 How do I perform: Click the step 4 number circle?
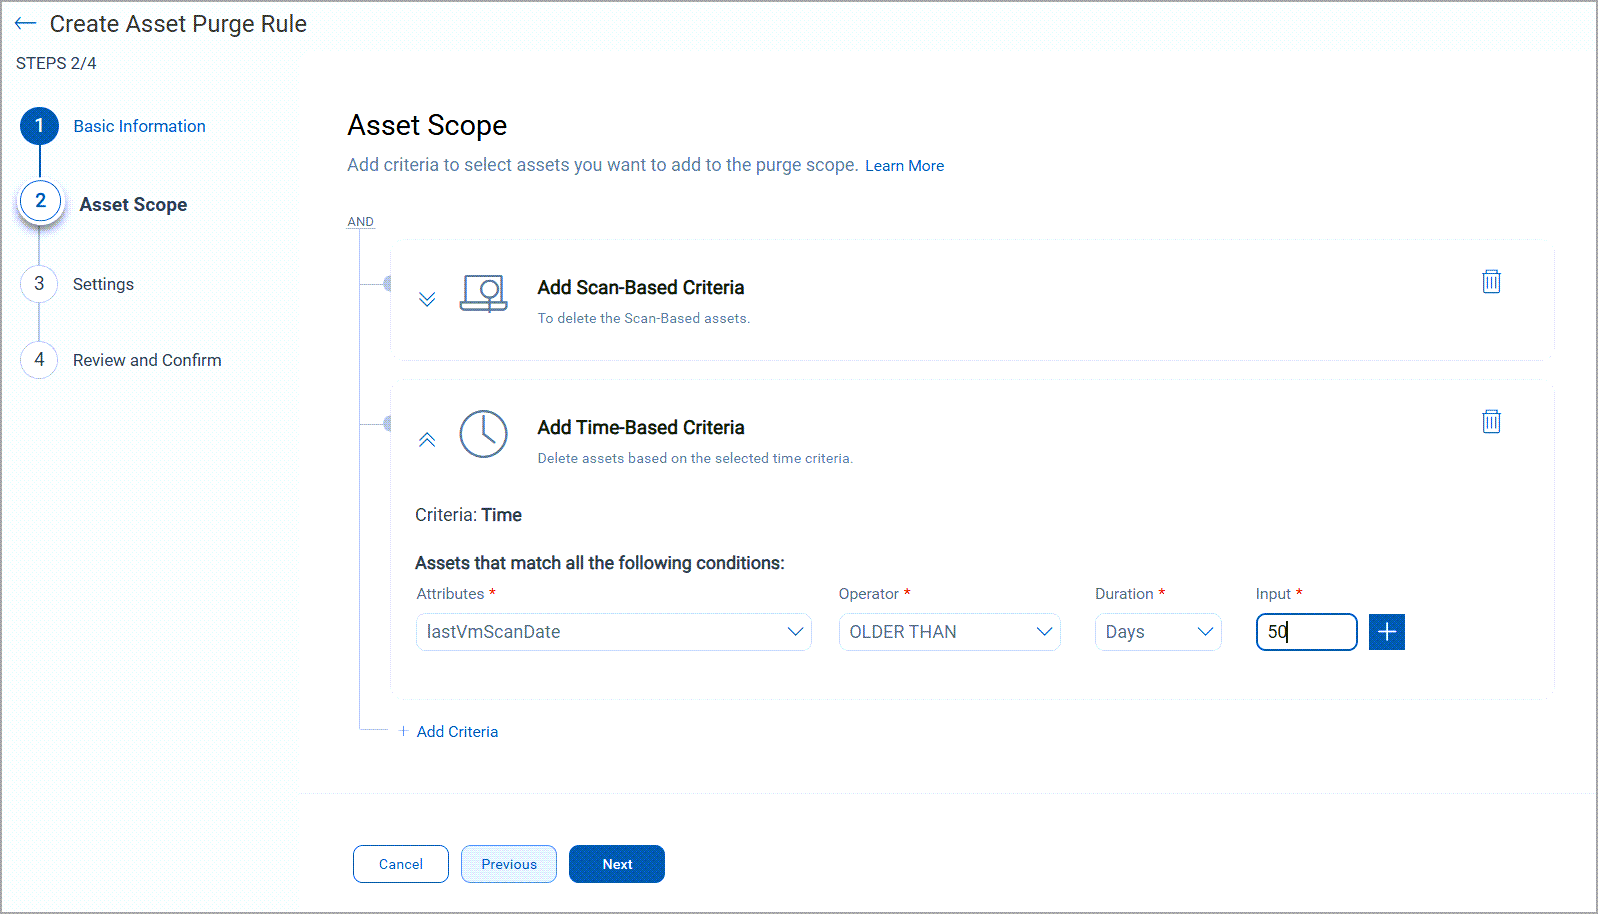coord(39,359)
